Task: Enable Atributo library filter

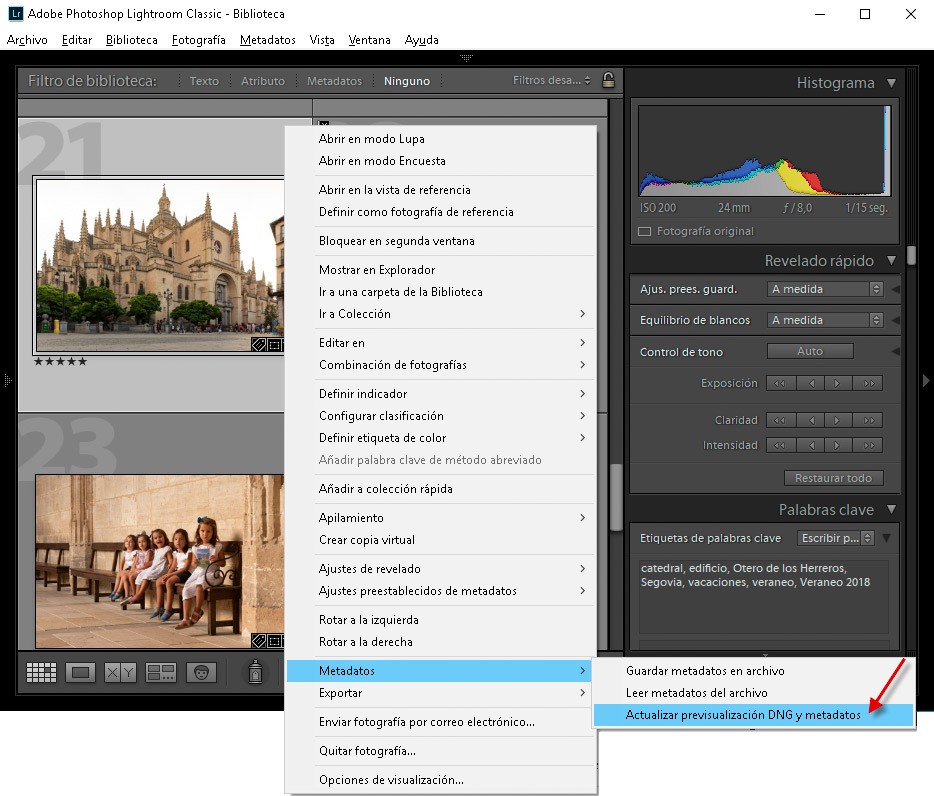Action: [263, 81]
